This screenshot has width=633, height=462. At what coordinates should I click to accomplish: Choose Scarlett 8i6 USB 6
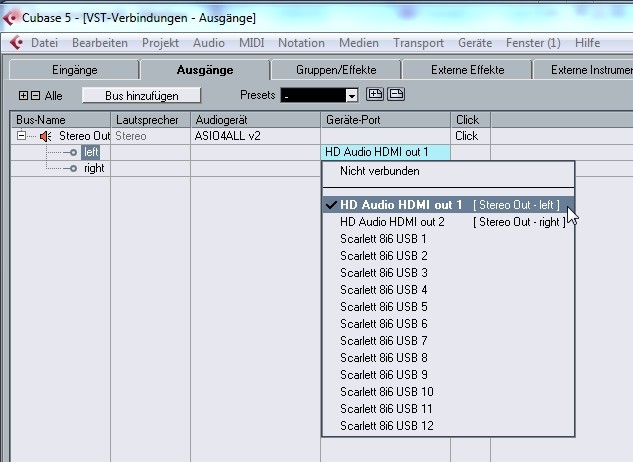pos(448,323)
